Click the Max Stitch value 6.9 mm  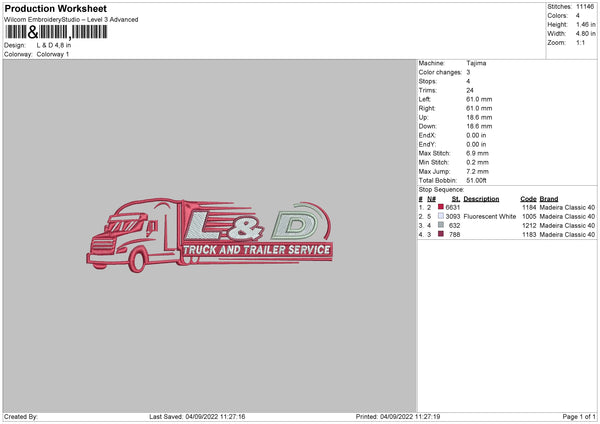[x=478, y=153]
